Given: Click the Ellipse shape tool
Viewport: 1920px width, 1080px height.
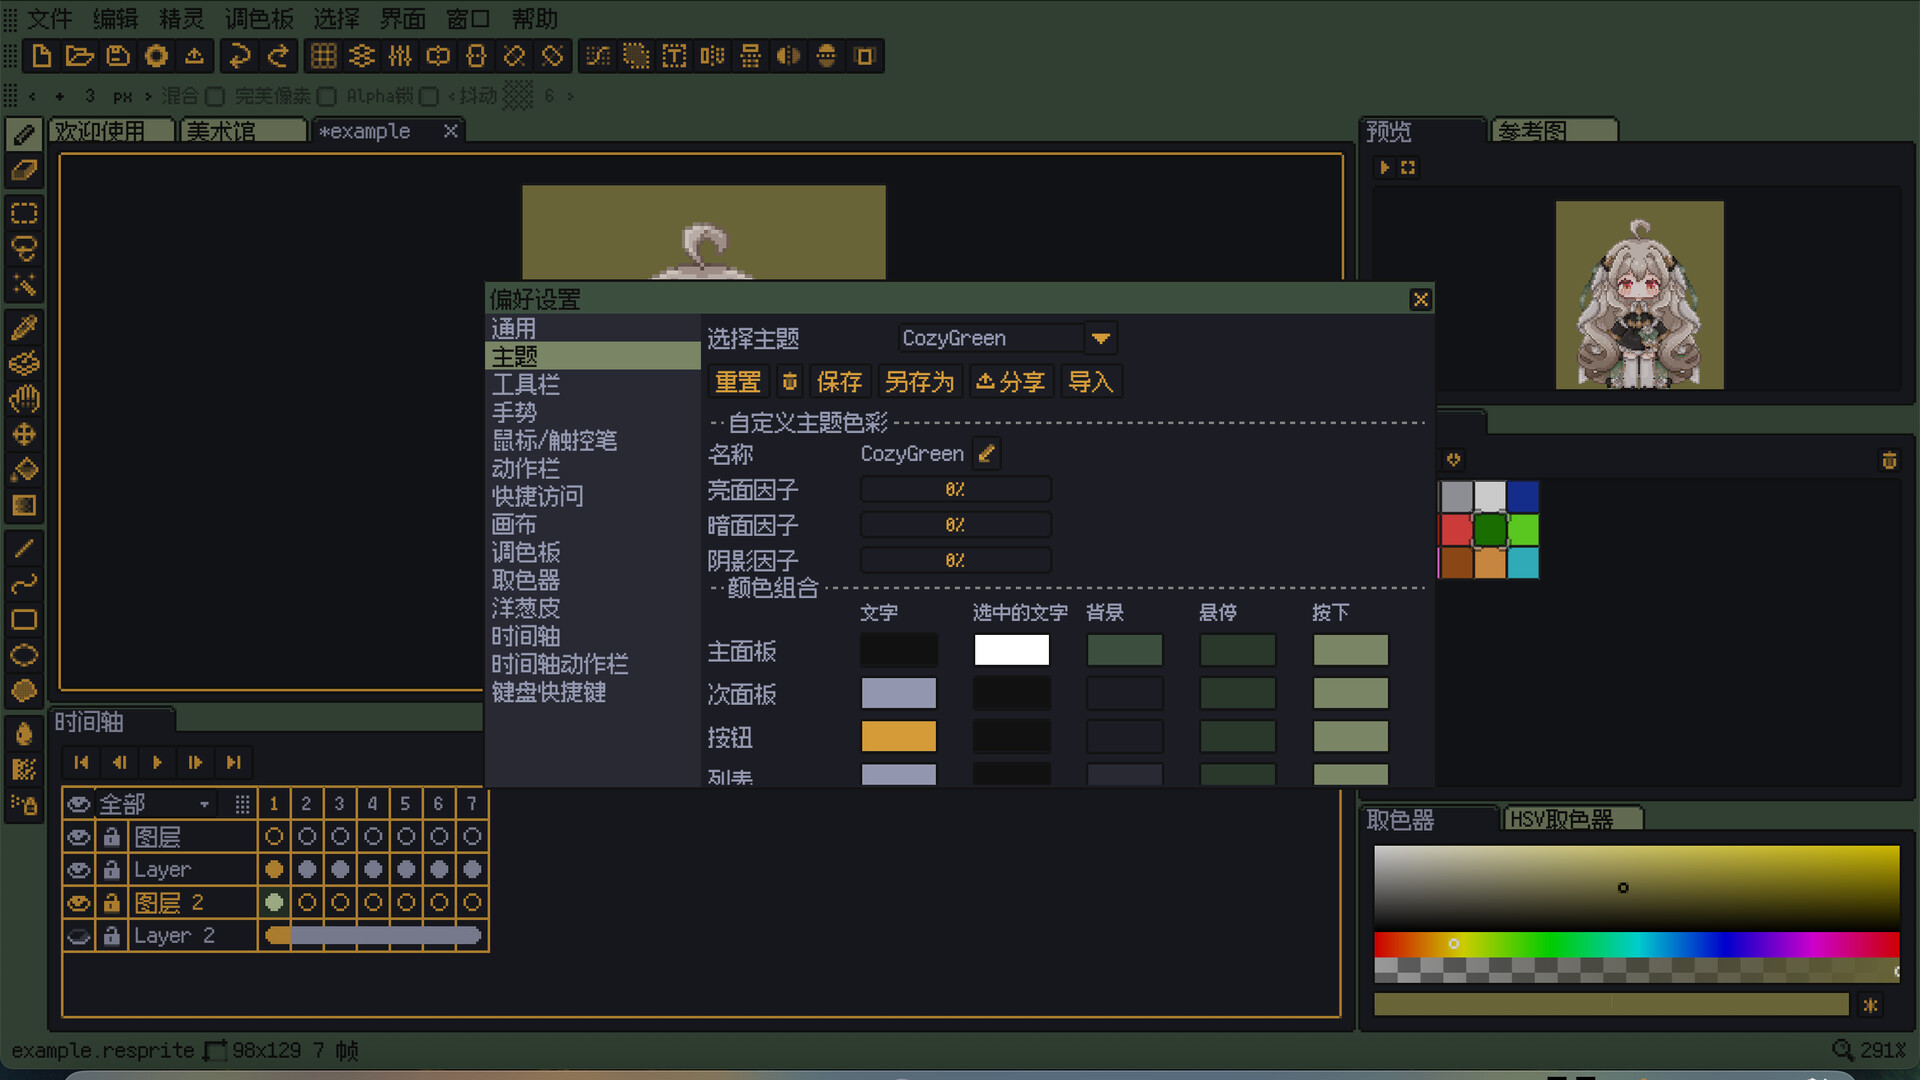Looking at the screenshot, I should tap(24, 655).
